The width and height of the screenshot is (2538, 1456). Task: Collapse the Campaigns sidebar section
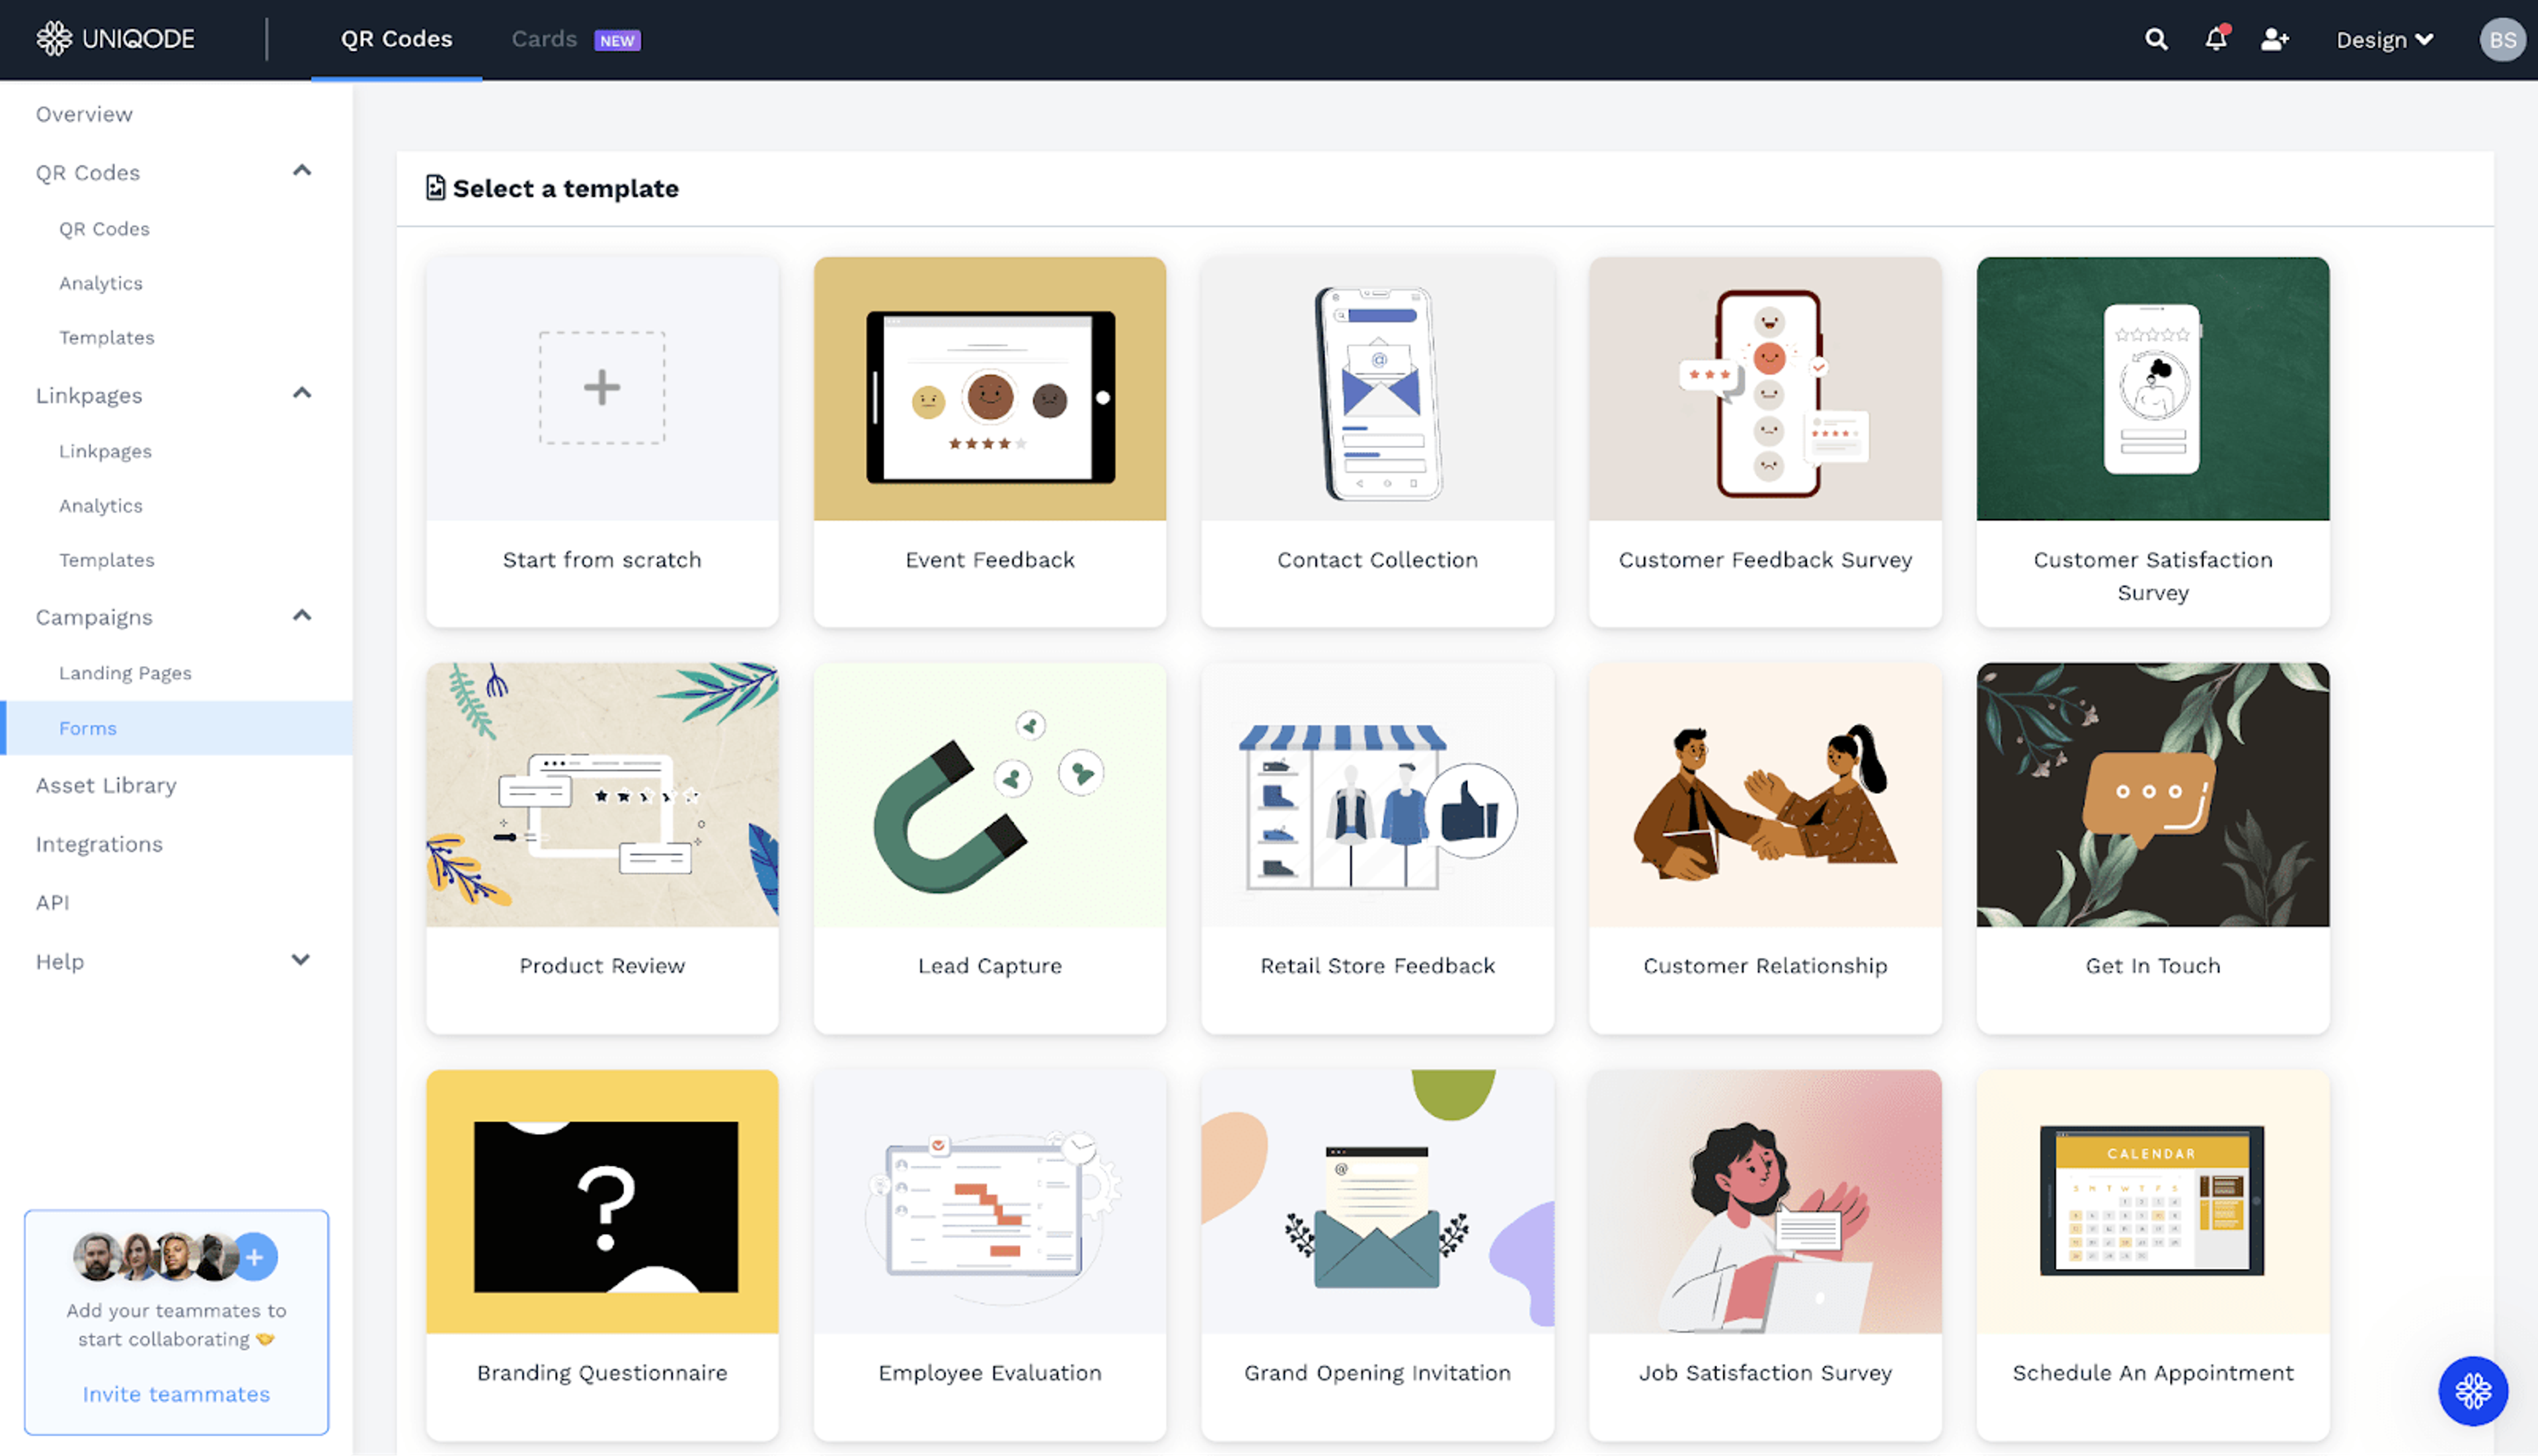(301, 615)
